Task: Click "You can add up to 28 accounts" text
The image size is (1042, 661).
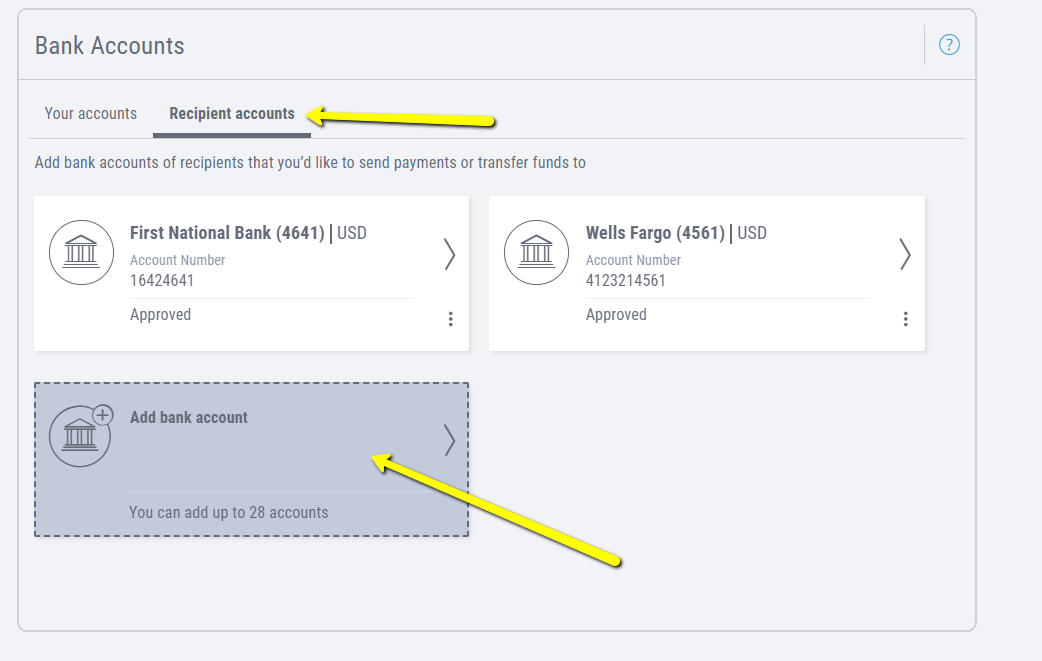Action: (x=229, y=512)
